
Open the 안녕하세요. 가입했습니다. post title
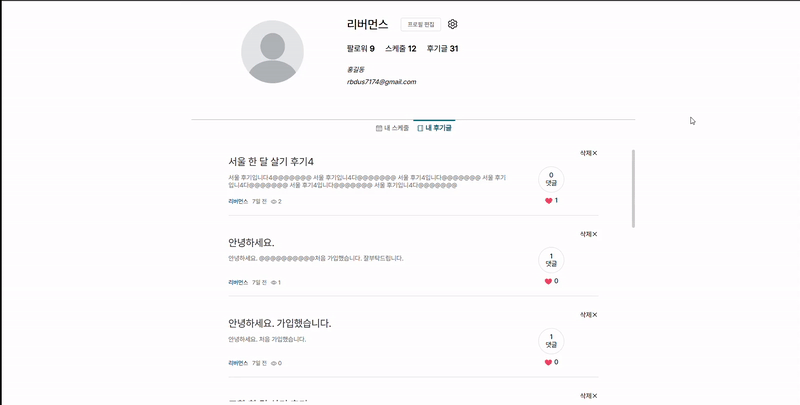point(280,323)
